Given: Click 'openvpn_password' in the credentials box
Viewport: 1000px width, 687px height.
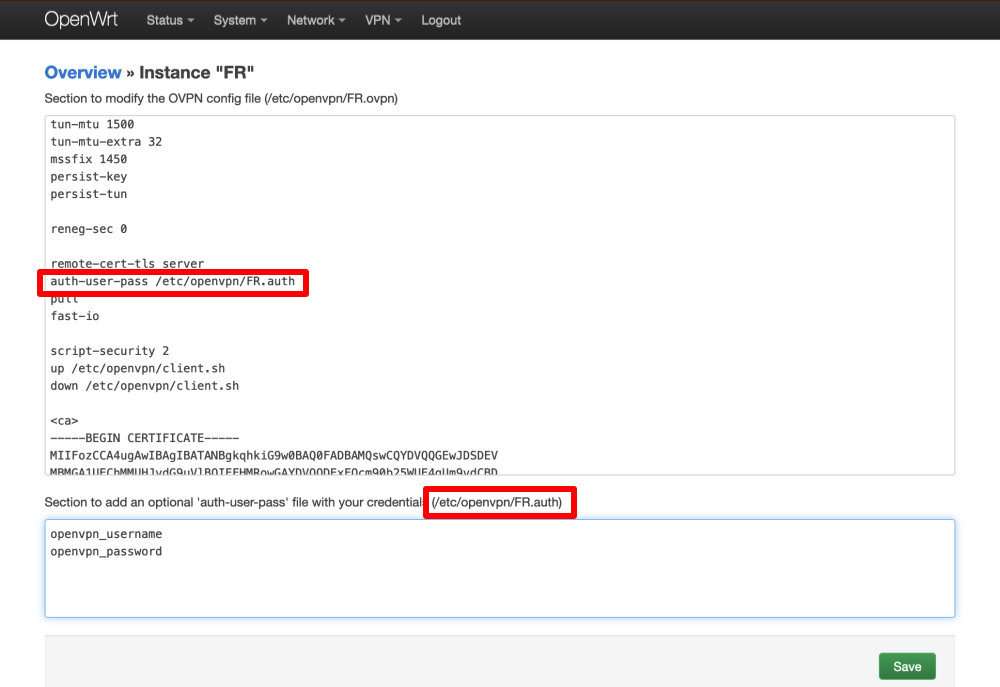Looking at the screenshot, I should pos(106,552).
